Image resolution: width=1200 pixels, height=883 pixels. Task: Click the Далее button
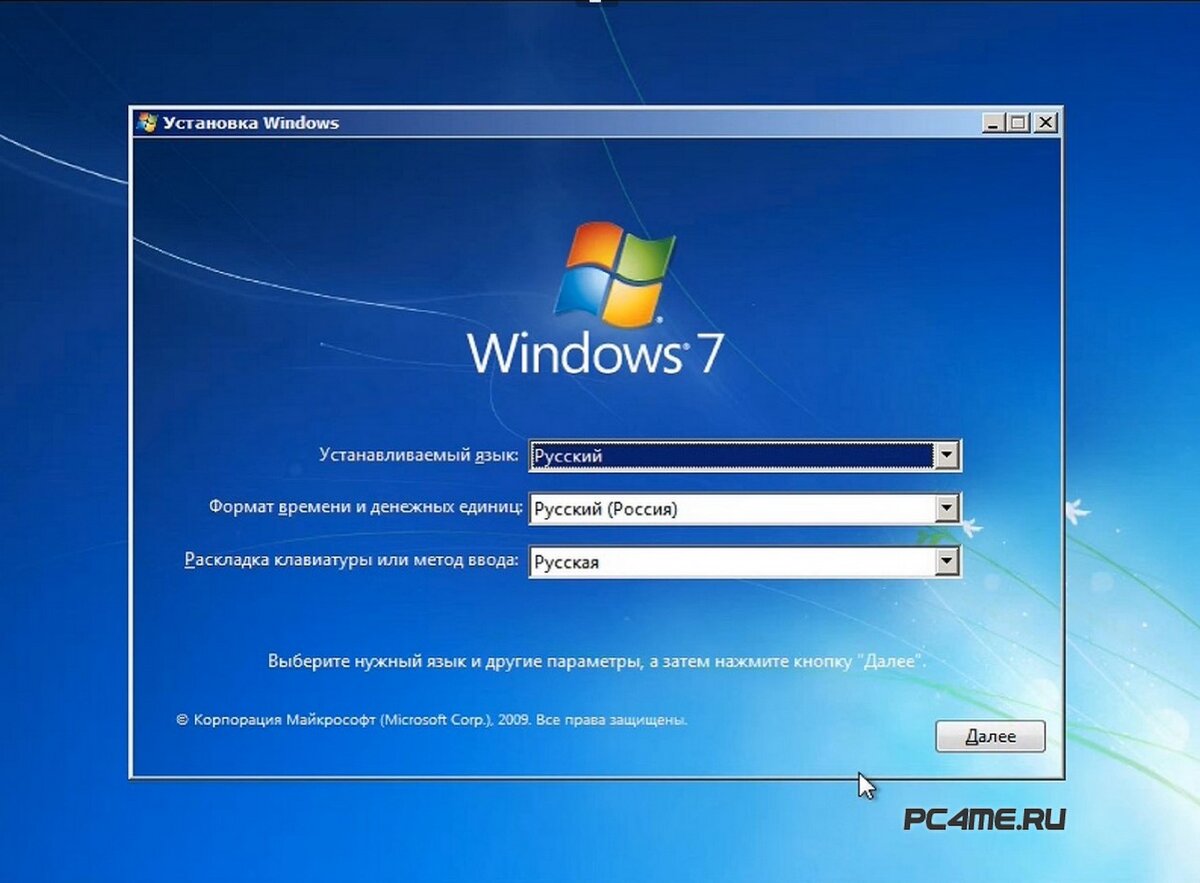coord(990,736)
